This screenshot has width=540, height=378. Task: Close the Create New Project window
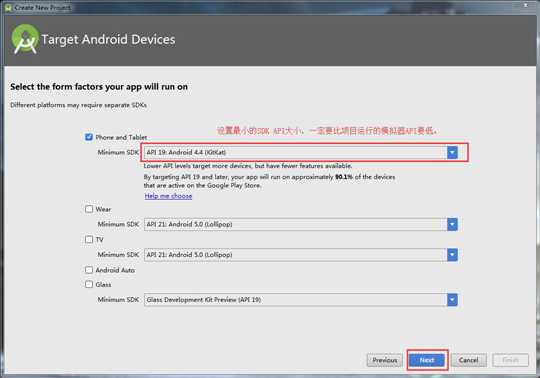(x=526, y=5)
